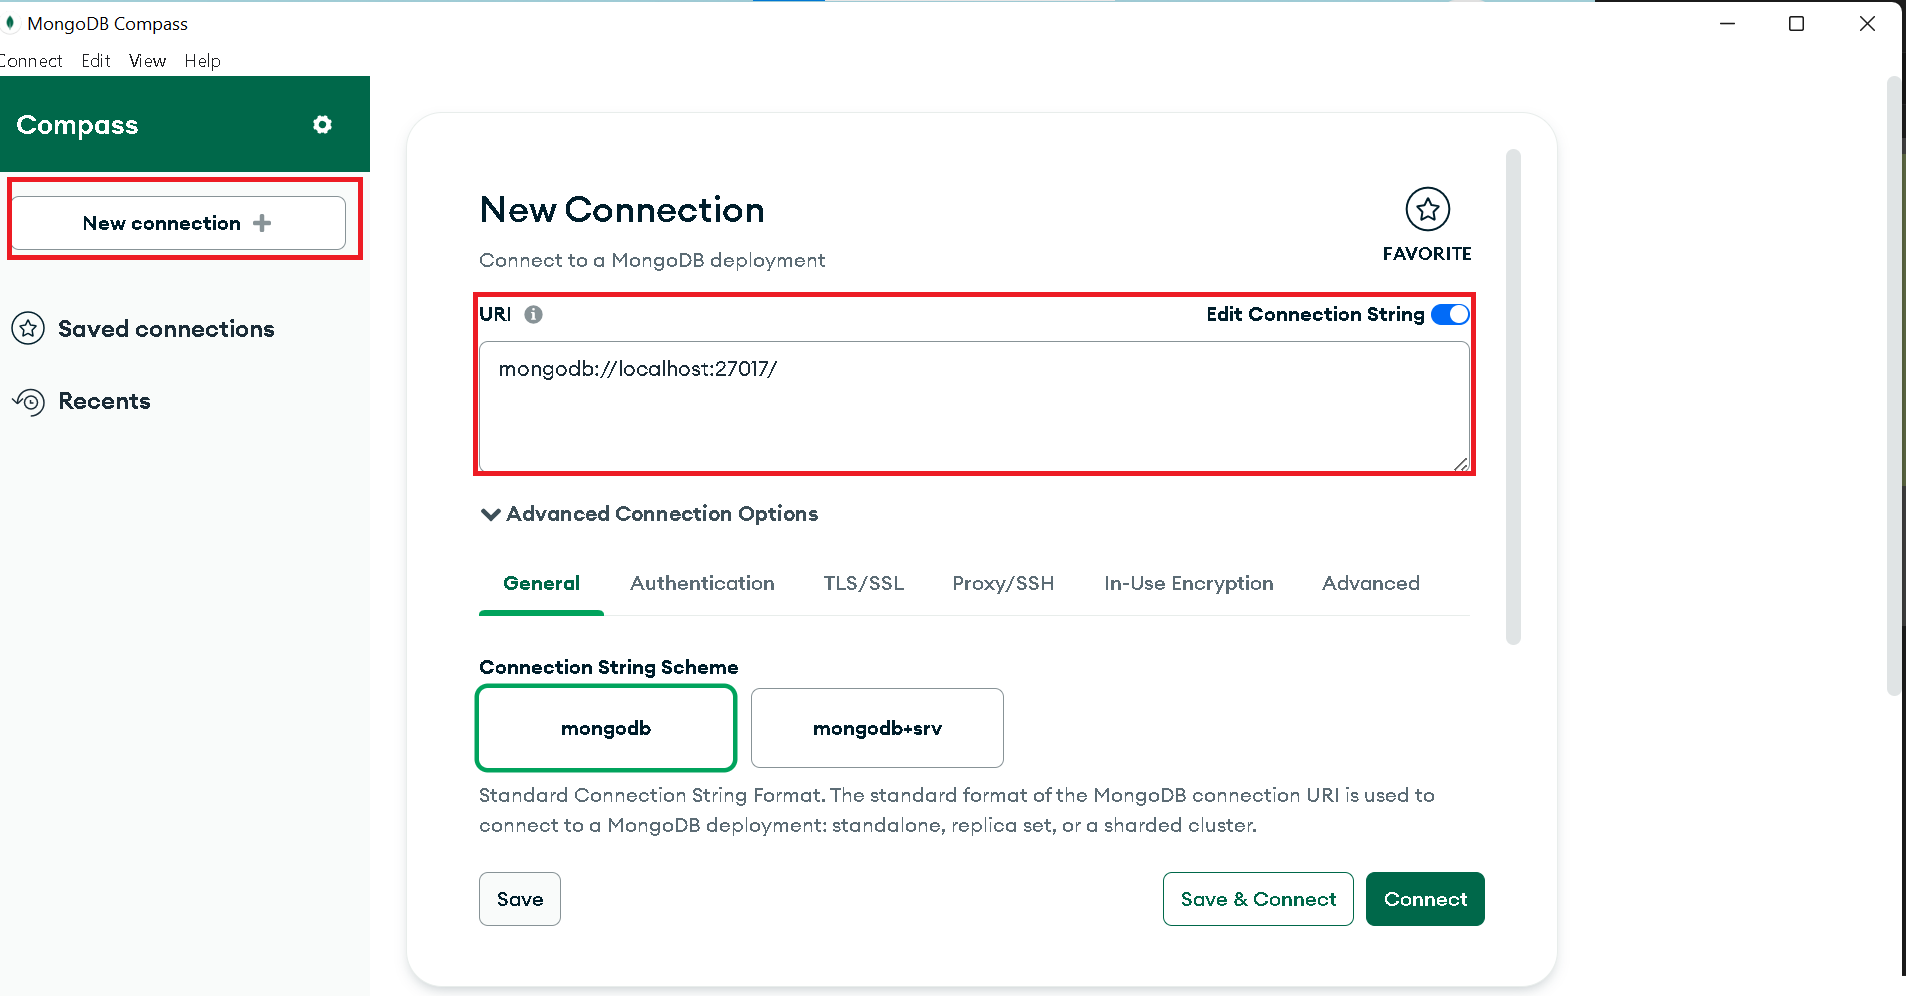Click the URI info icon
This screenshot has height=996, width=1906.
coord(534,314)
